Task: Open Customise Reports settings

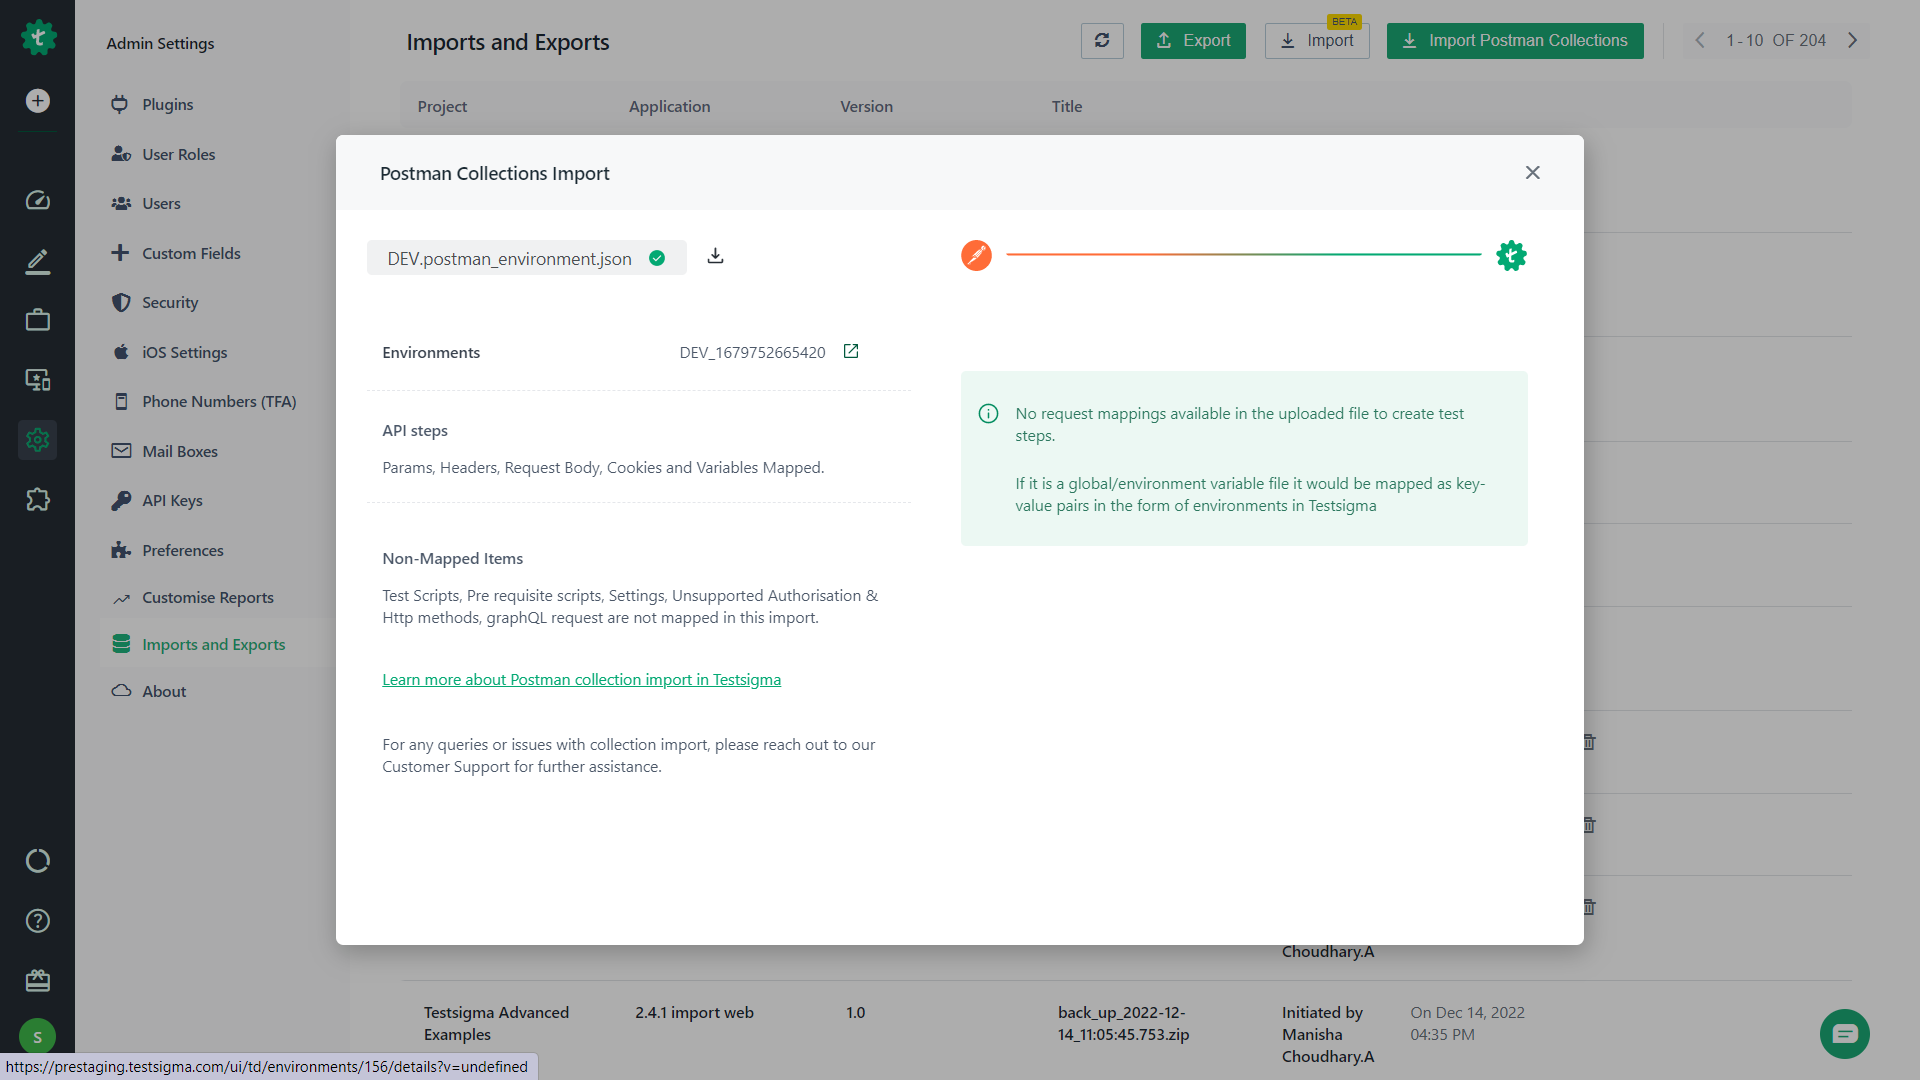Action: point(207,598)
